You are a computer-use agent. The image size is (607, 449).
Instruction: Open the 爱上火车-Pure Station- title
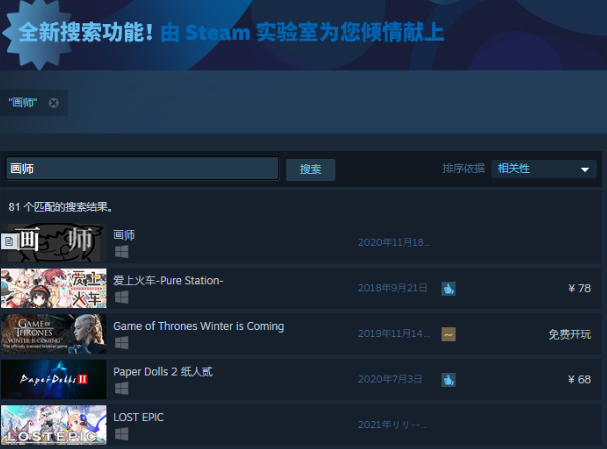[x=168, y=280]
